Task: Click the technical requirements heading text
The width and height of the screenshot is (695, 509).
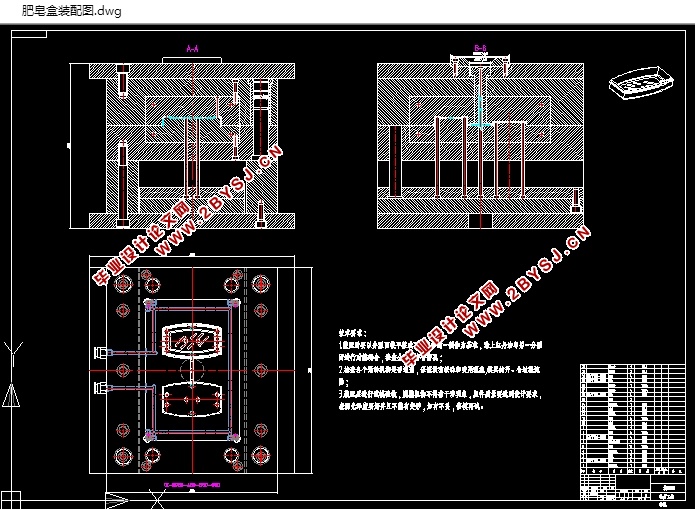Action: [x=353, y=333]
